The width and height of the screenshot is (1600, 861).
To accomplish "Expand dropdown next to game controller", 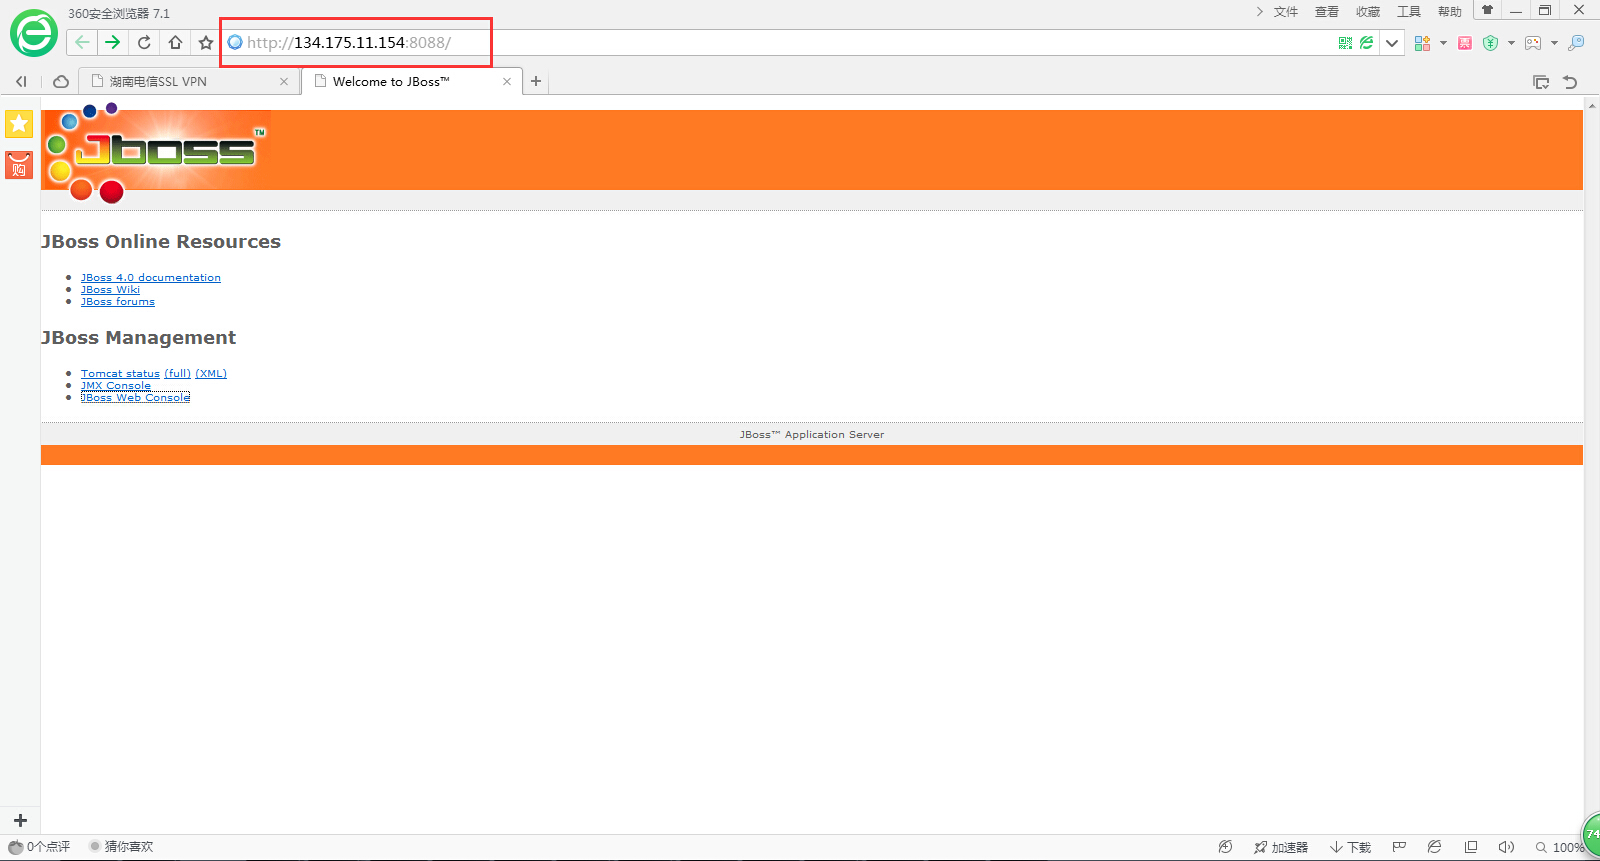I will point(1554,43).
